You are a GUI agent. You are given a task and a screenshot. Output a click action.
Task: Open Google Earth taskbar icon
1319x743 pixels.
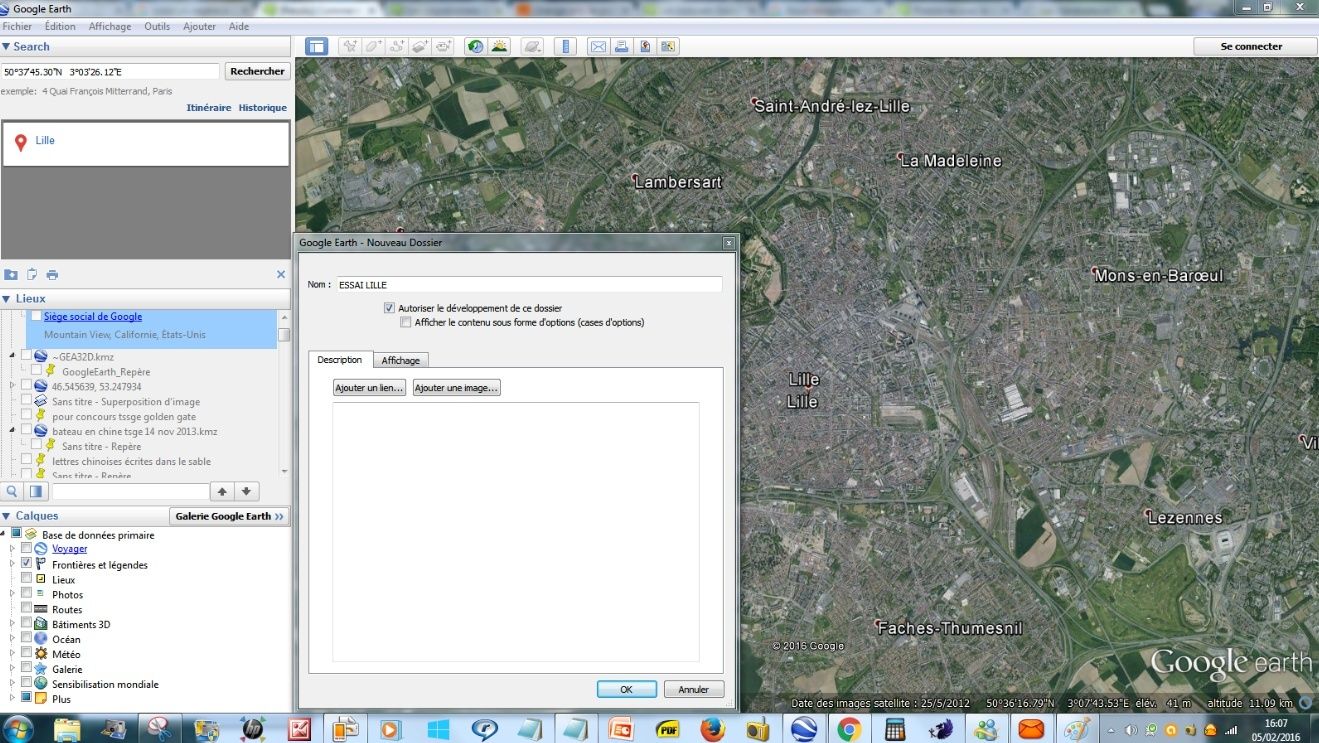click(803, 728)
